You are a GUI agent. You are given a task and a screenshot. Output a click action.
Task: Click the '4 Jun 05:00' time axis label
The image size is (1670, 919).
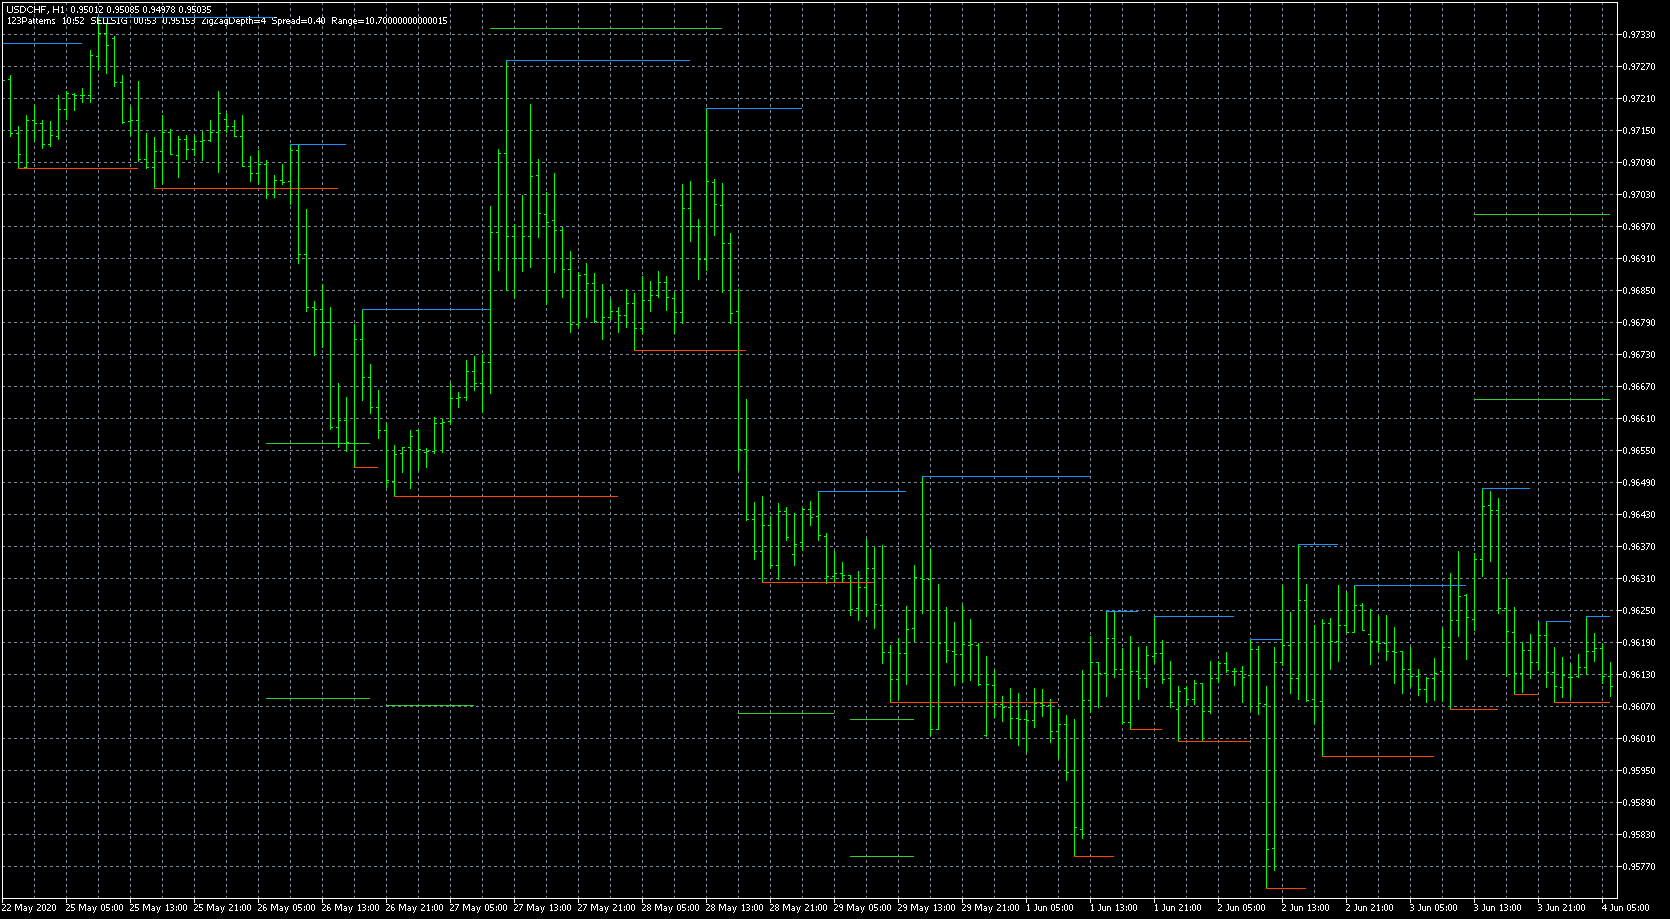click(x=1628, y=908)
